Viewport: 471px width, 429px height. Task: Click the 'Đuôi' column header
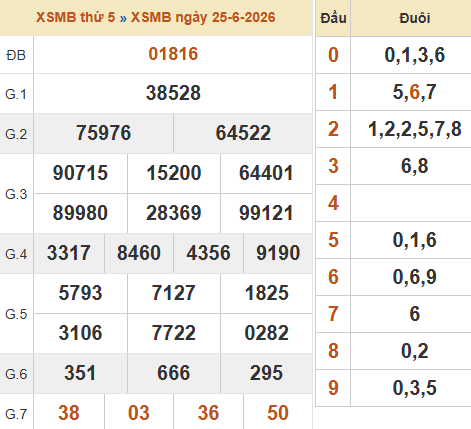coord(415,18)
